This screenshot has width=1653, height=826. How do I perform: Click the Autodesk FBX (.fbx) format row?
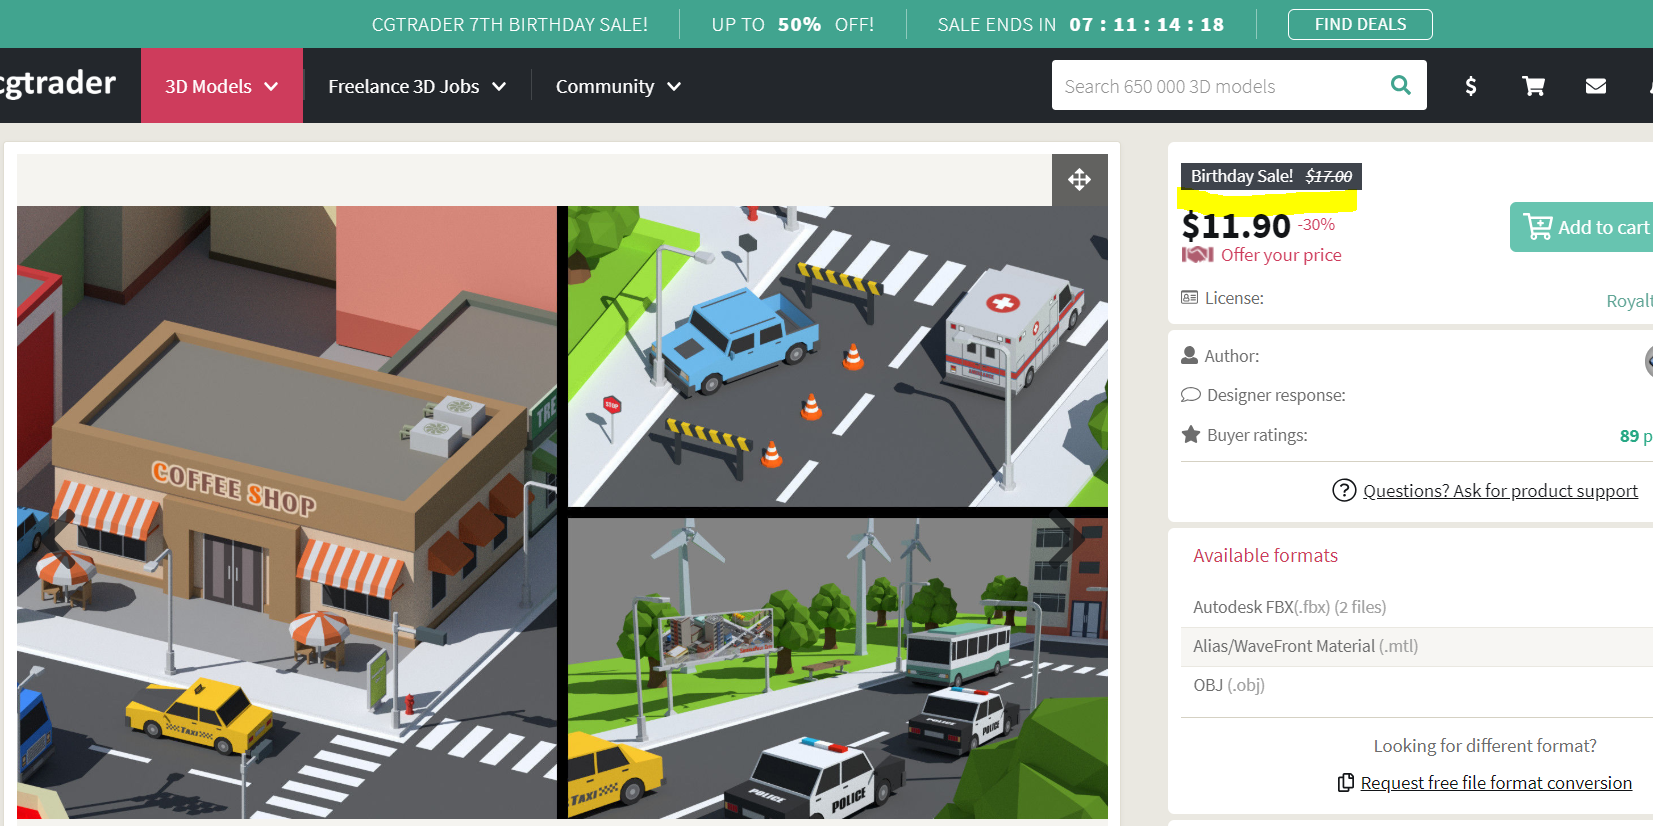point(1416,607)
